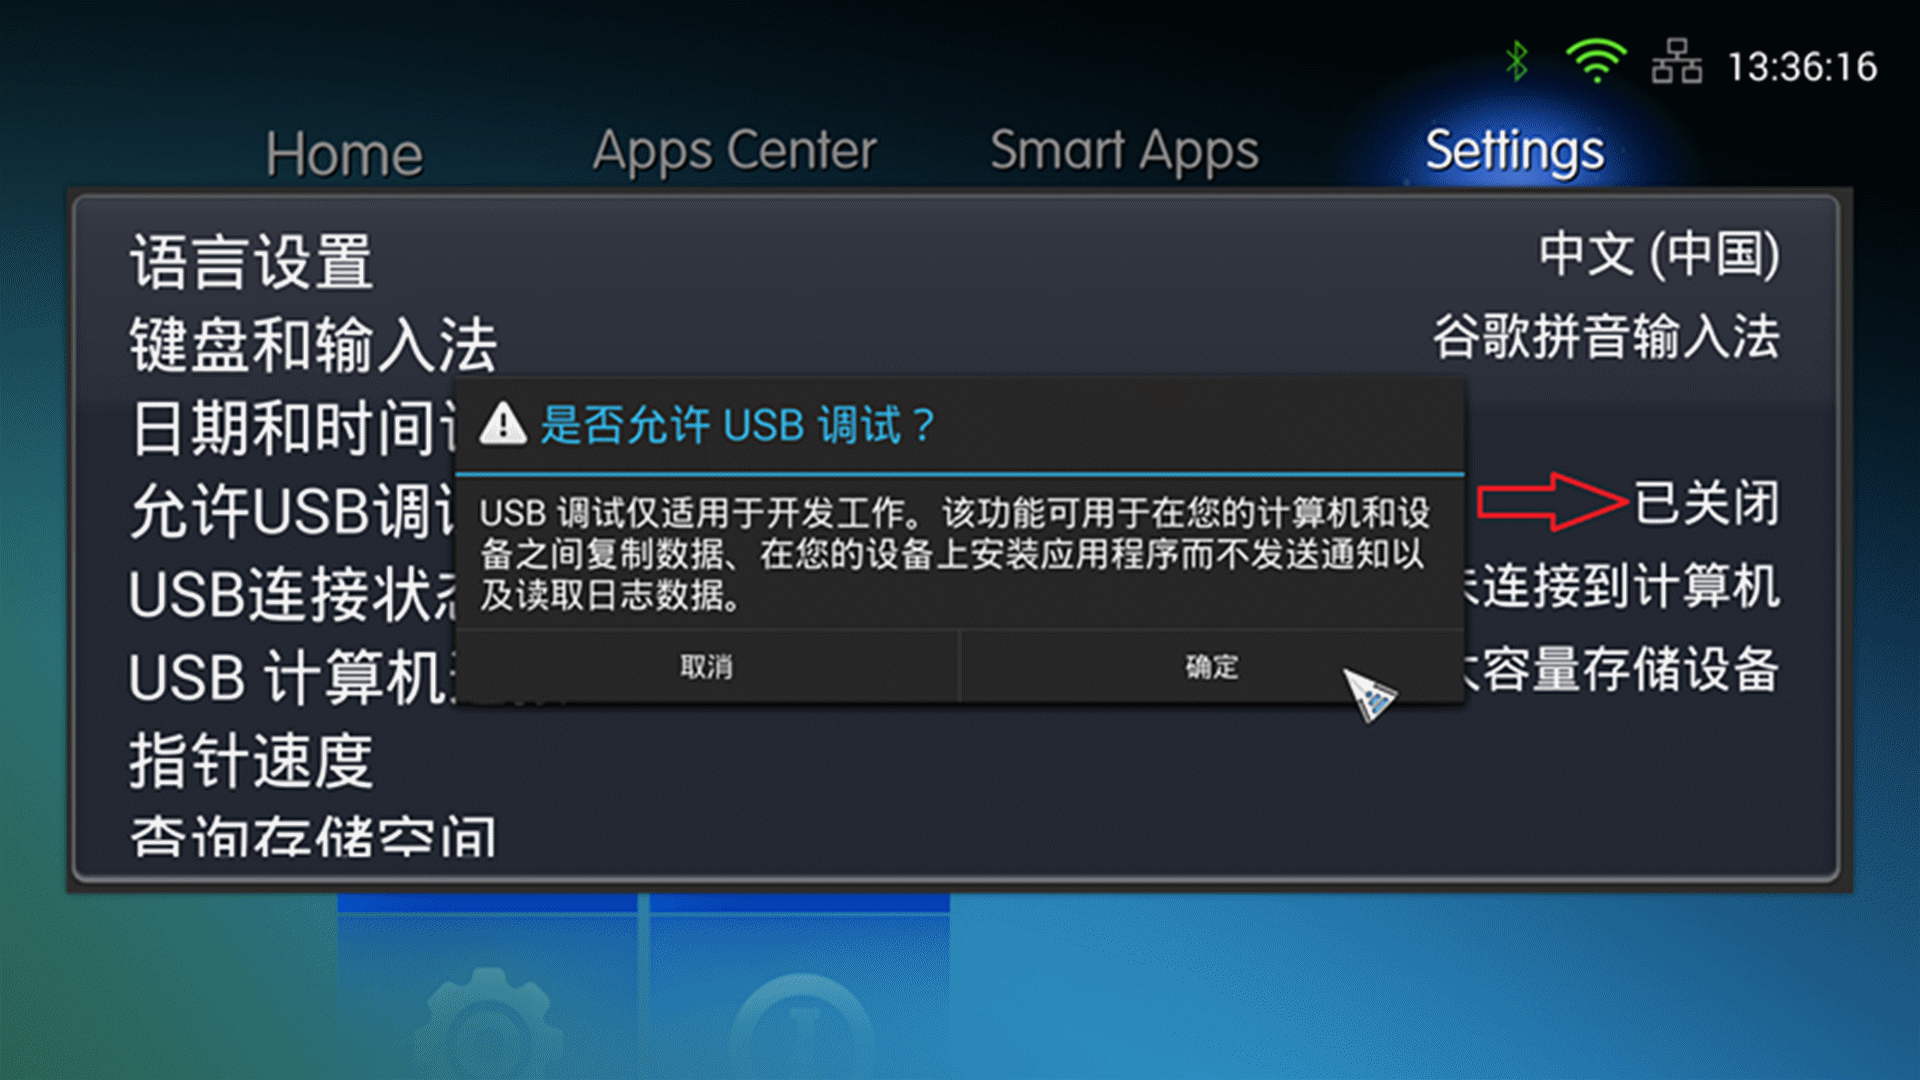This screenshot has height=1080, width=1920.
Task: Switch to Apps Center tab
Action: click(734, 152)
